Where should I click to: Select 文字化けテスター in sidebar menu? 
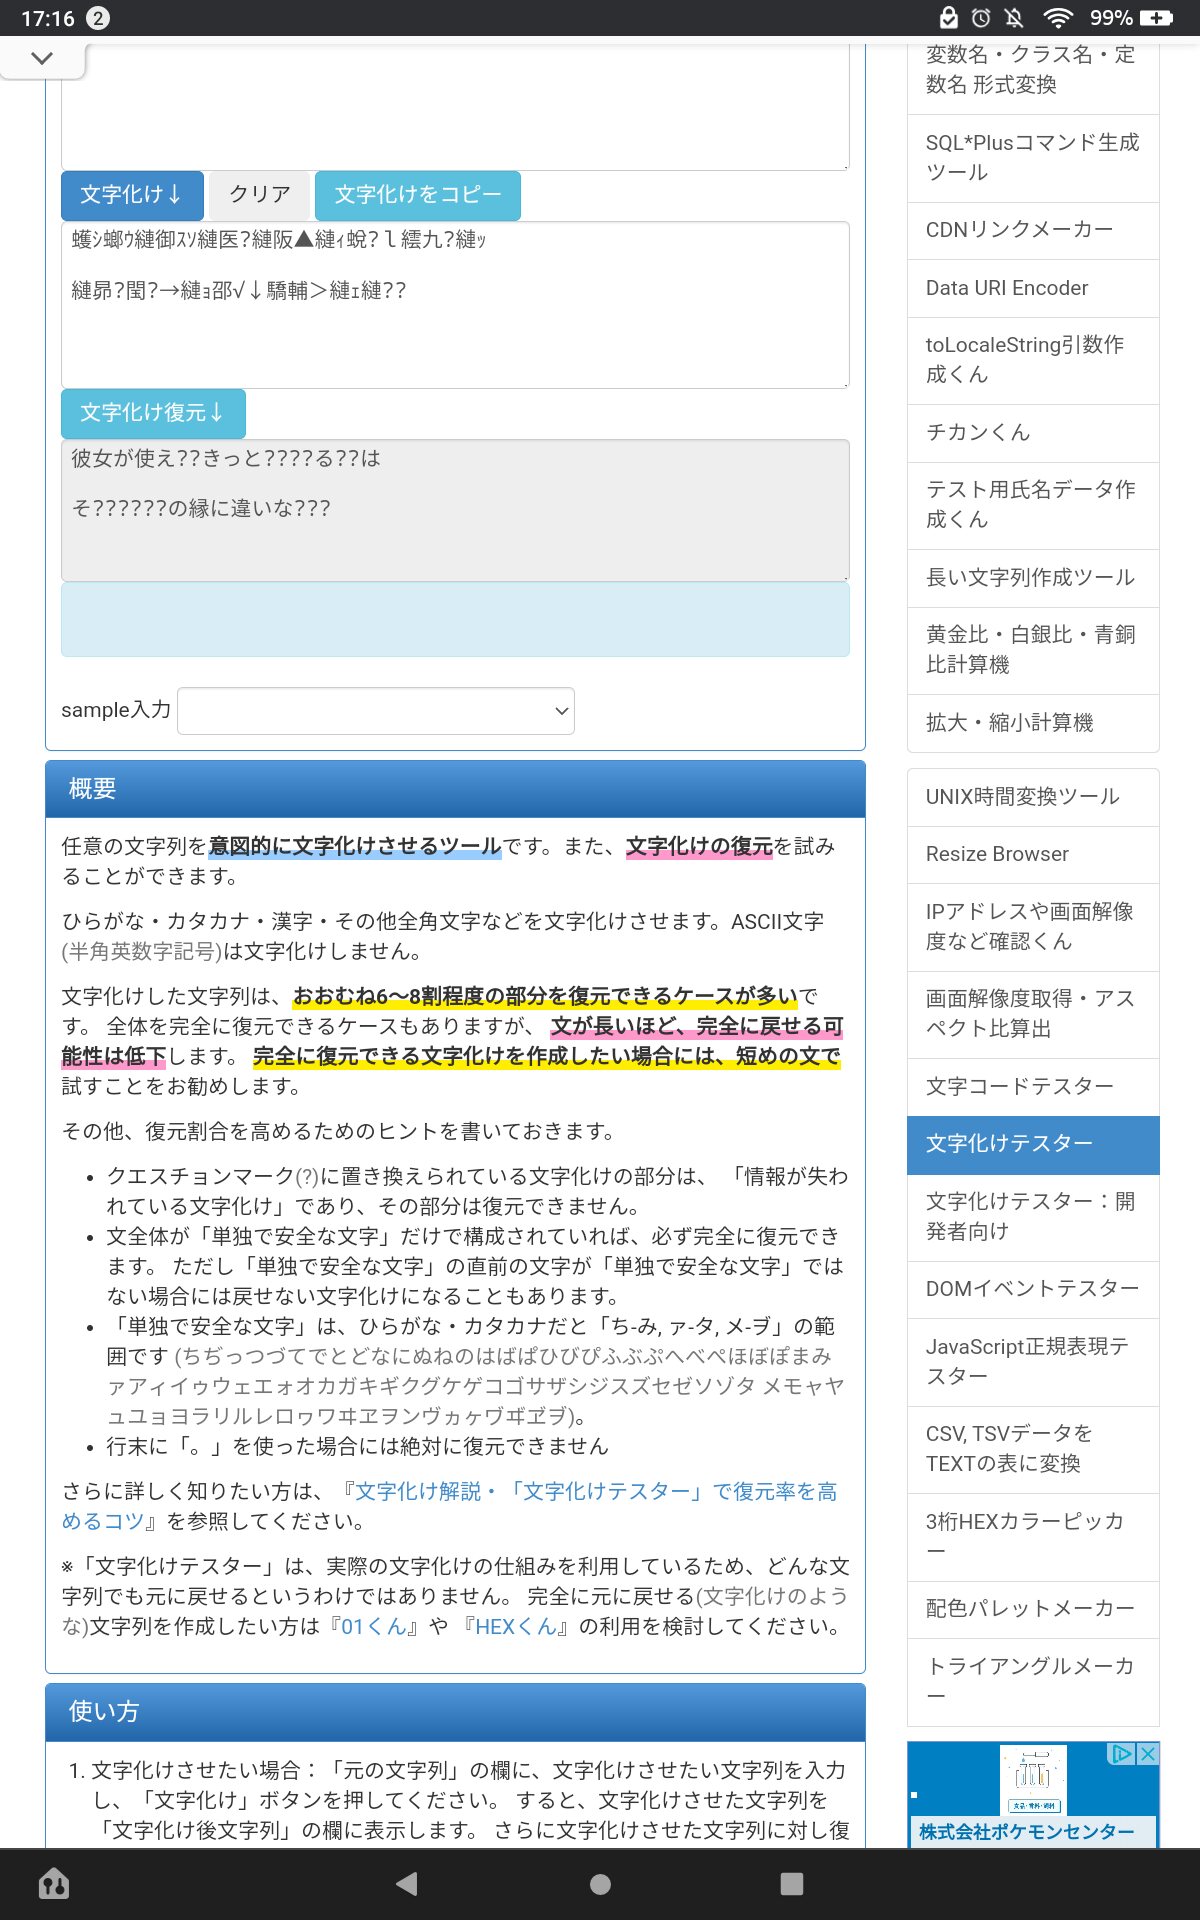point(1032,1144)
